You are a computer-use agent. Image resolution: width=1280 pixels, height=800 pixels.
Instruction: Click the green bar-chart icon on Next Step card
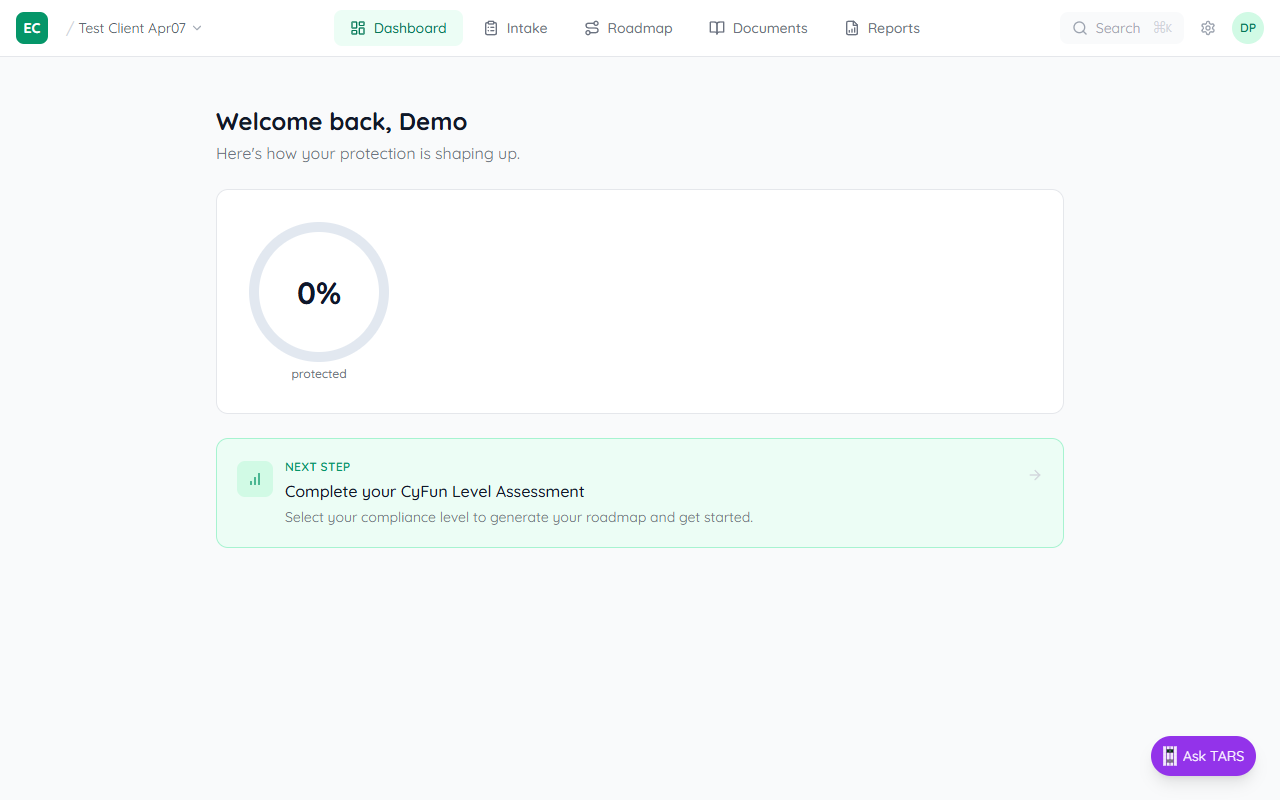pos(254,479)
